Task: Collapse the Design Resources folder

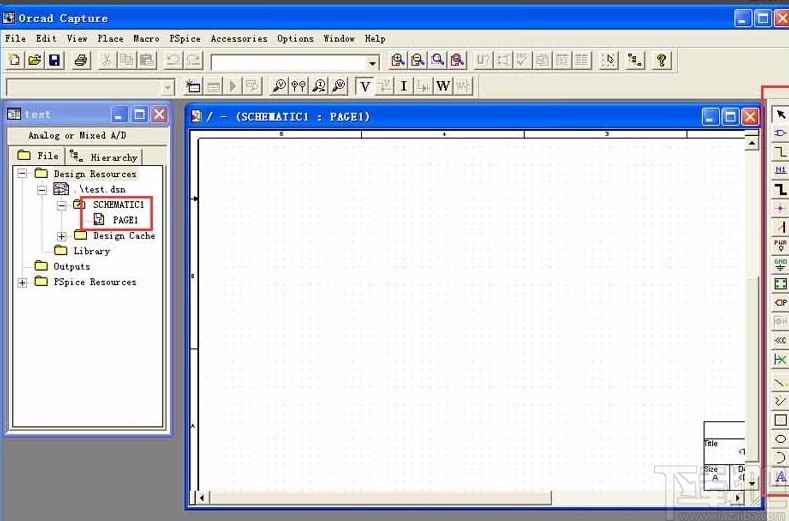Action: pos(22,174)
